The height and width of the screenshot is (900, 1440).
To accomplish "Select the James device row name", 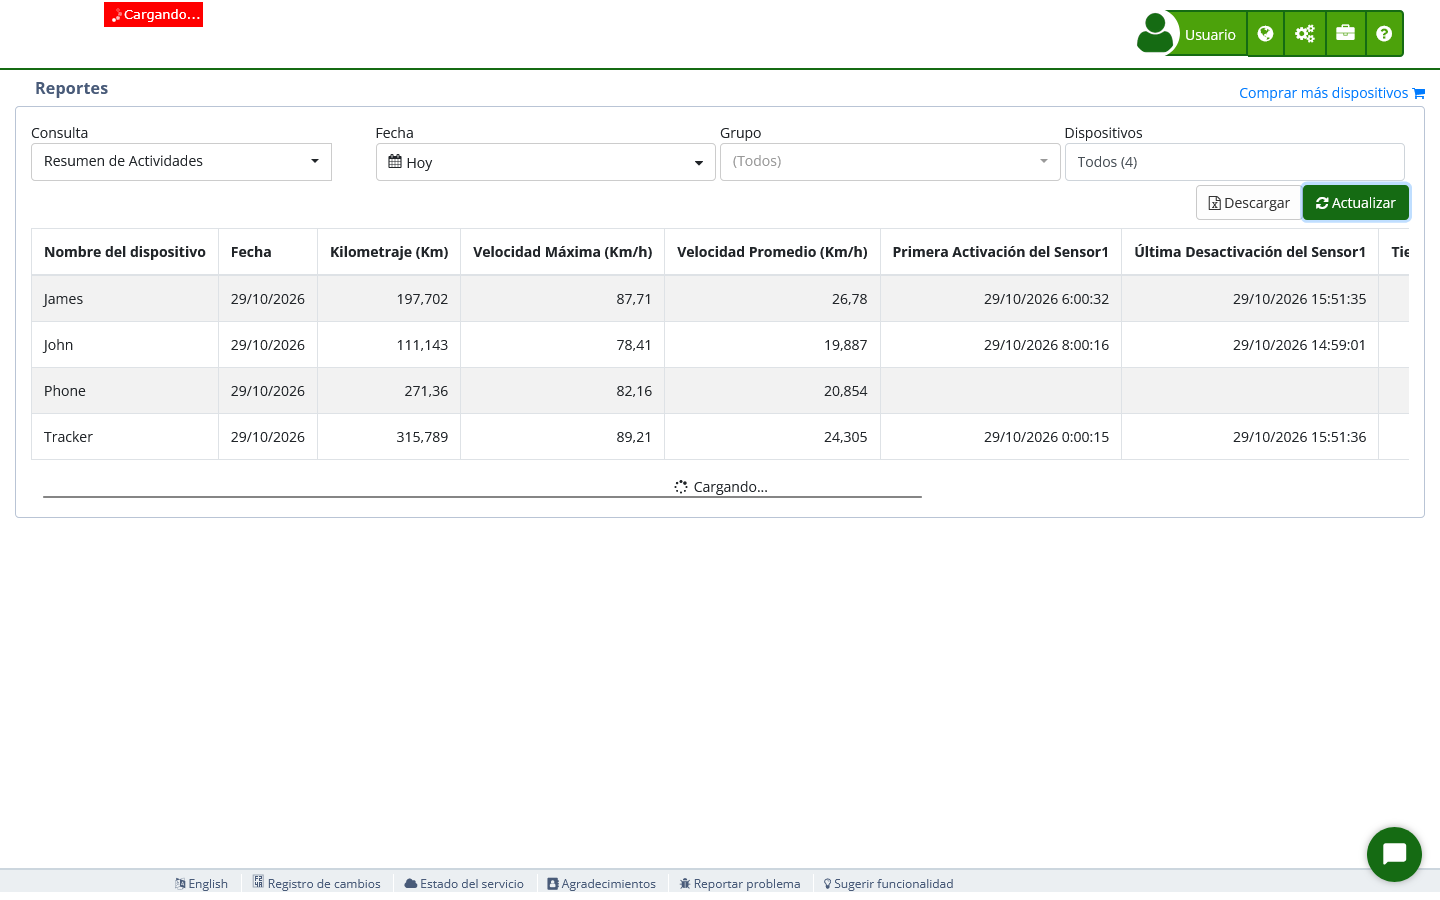I will [x=64, y=299].
